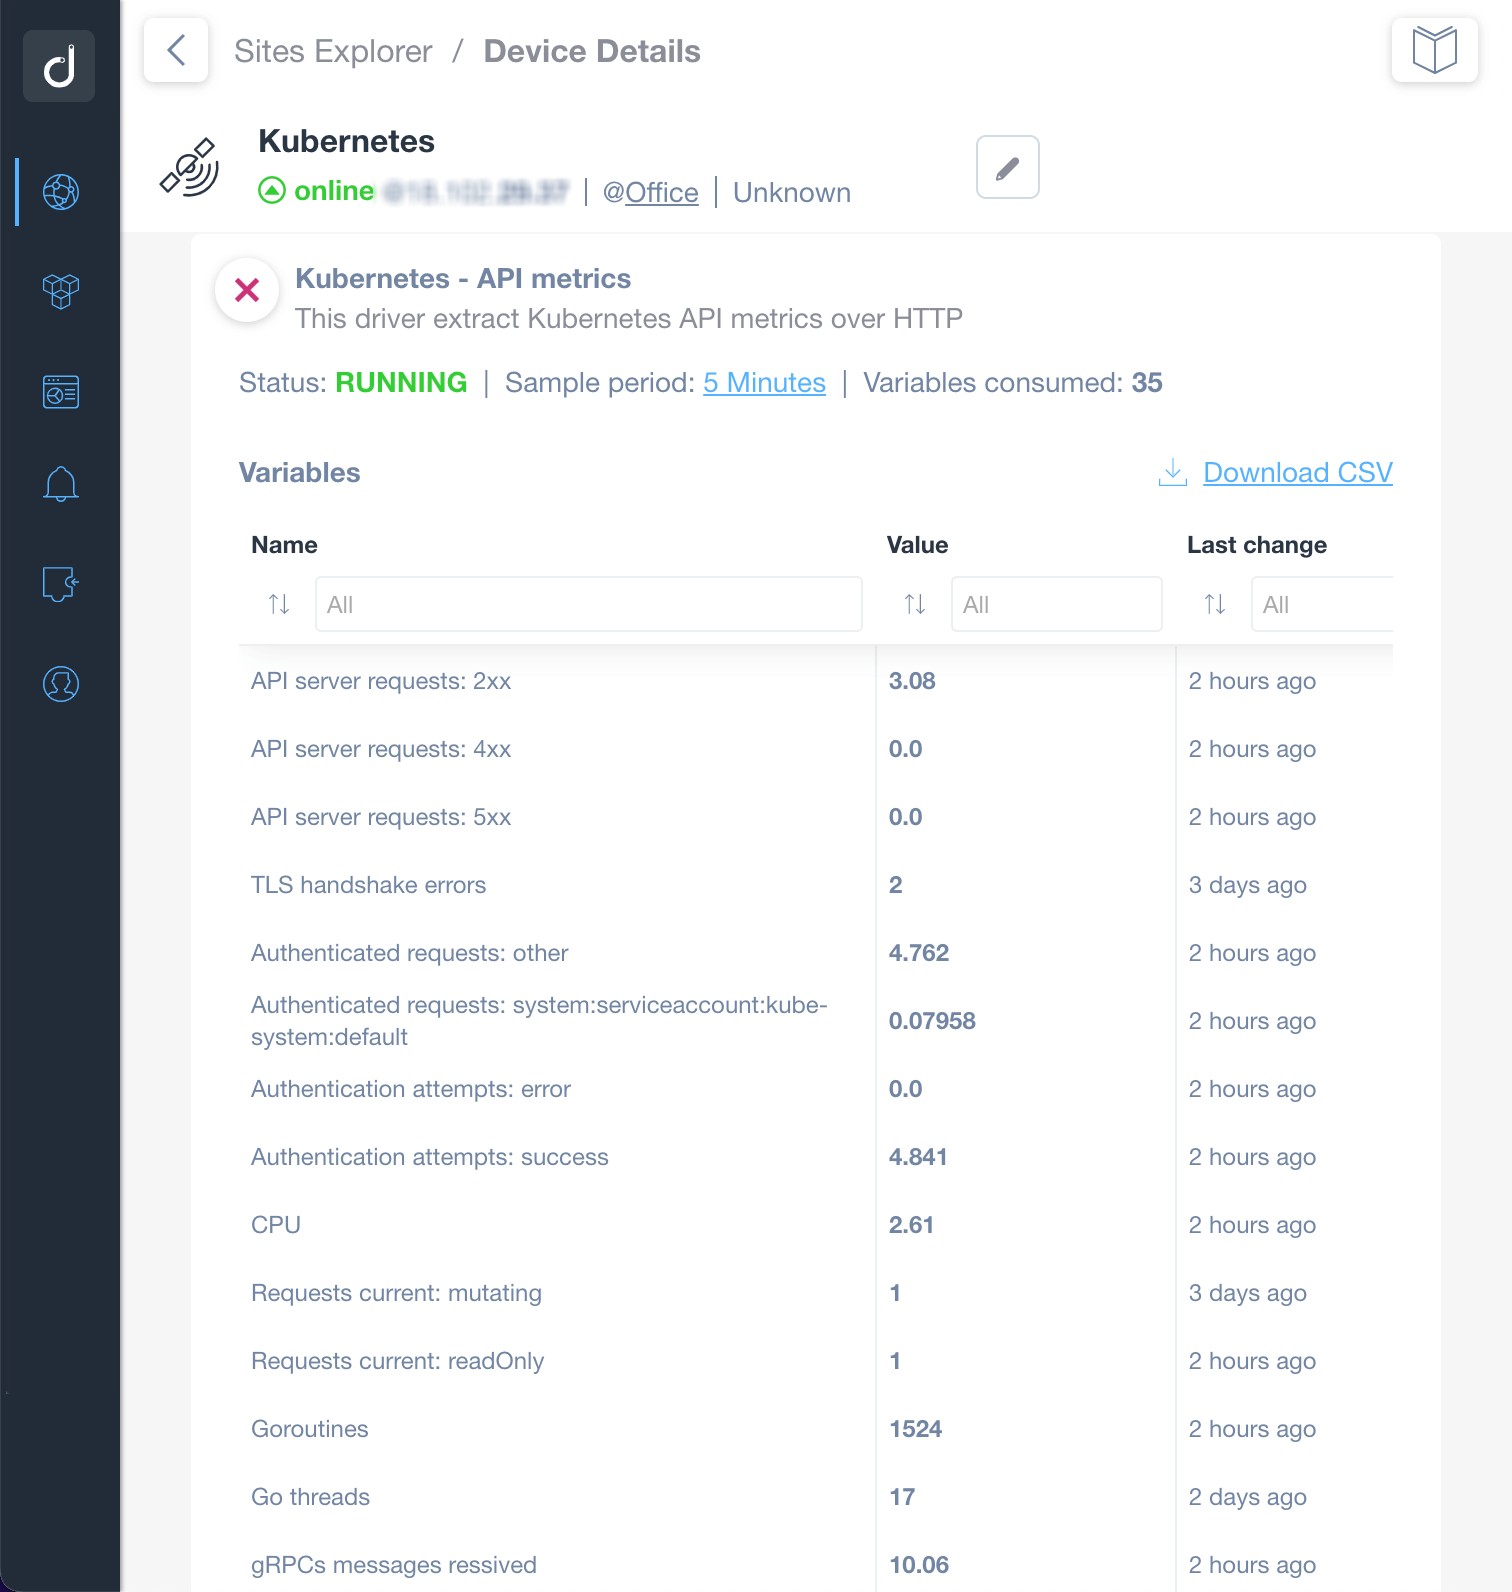Click the puzzle integrations icon in sidebar
Viewport: 1512px width, 1592px height.
(61, 584)
